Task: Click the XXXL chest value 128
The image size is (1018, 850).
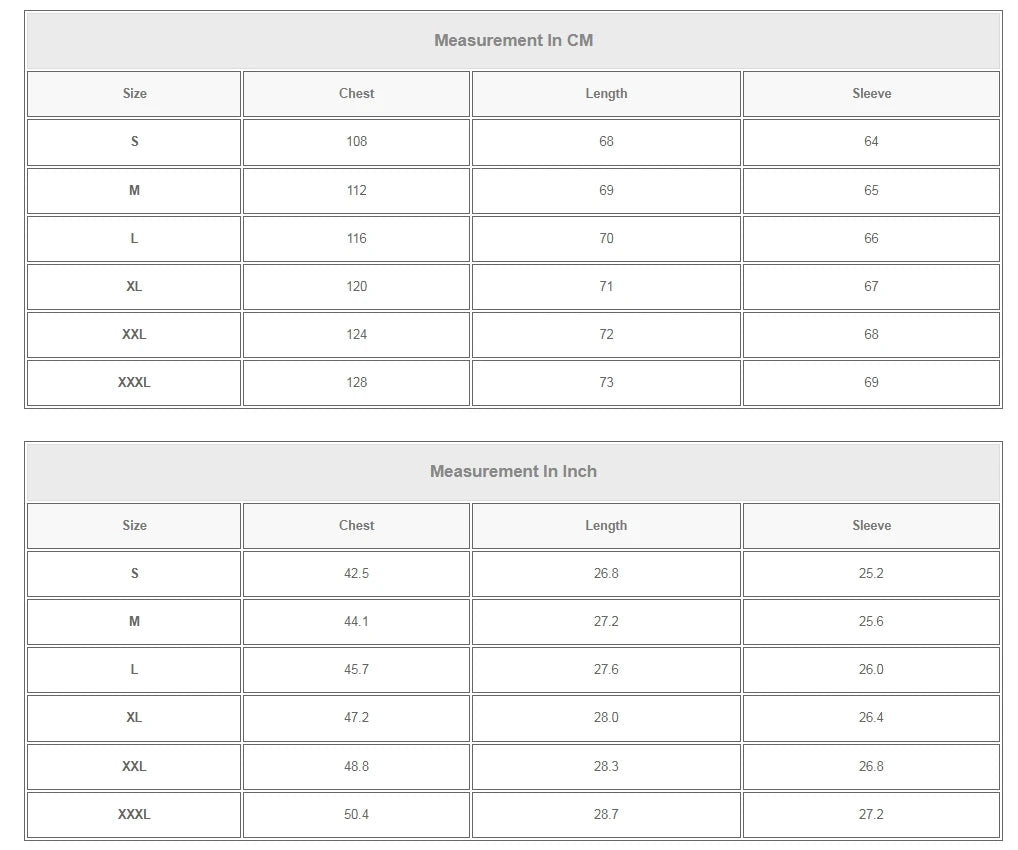Action: click(x=356, y=383)
